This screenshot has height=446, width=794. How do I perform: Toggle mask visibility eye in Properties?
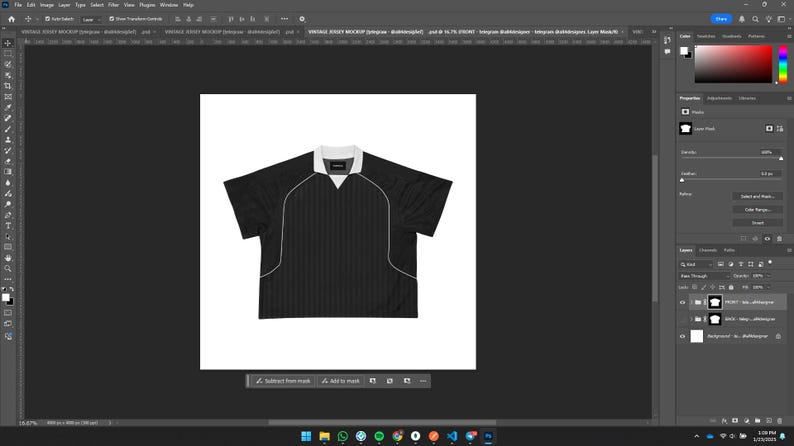[767, 238]
